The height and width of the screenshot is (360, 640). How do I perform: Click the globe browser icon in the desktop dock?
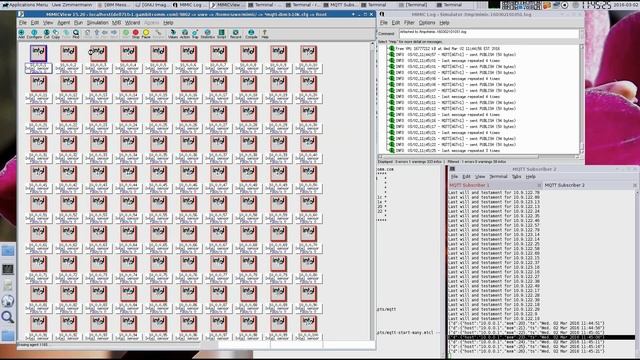[x=8, y=301]
